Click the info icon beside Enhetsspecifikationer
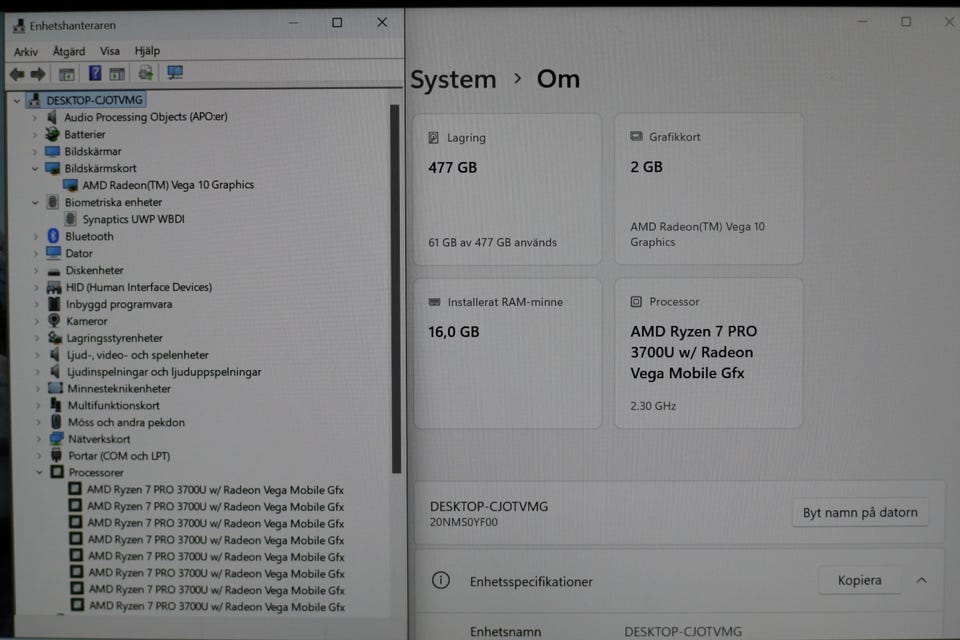This screenshot has height=640, width=960. click(440, 580)
